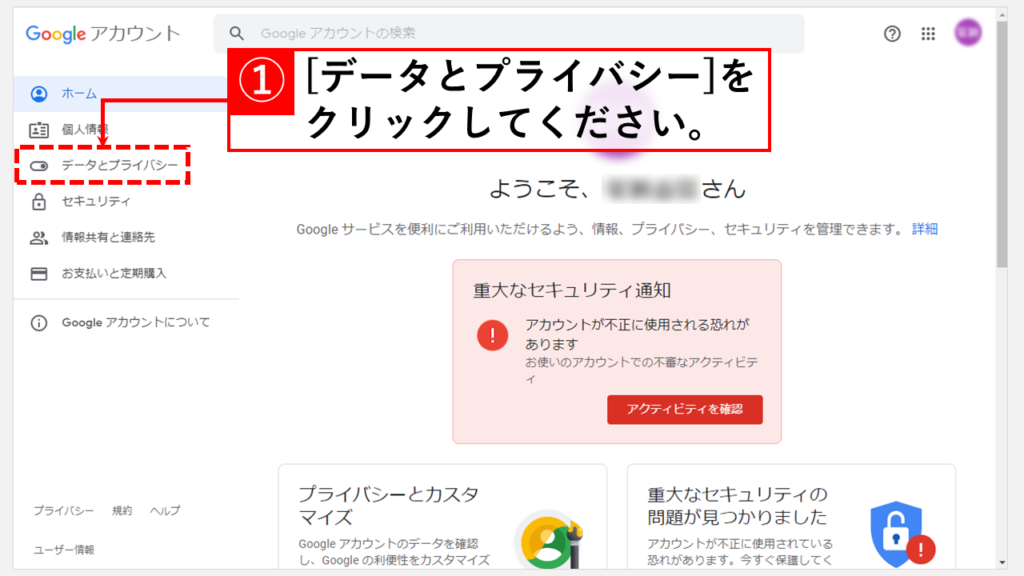Image resolution: width=1024 pixels, height=576 pixels.
Task: Click the アクティビティを確認 button
Action: tap(684, 409)
